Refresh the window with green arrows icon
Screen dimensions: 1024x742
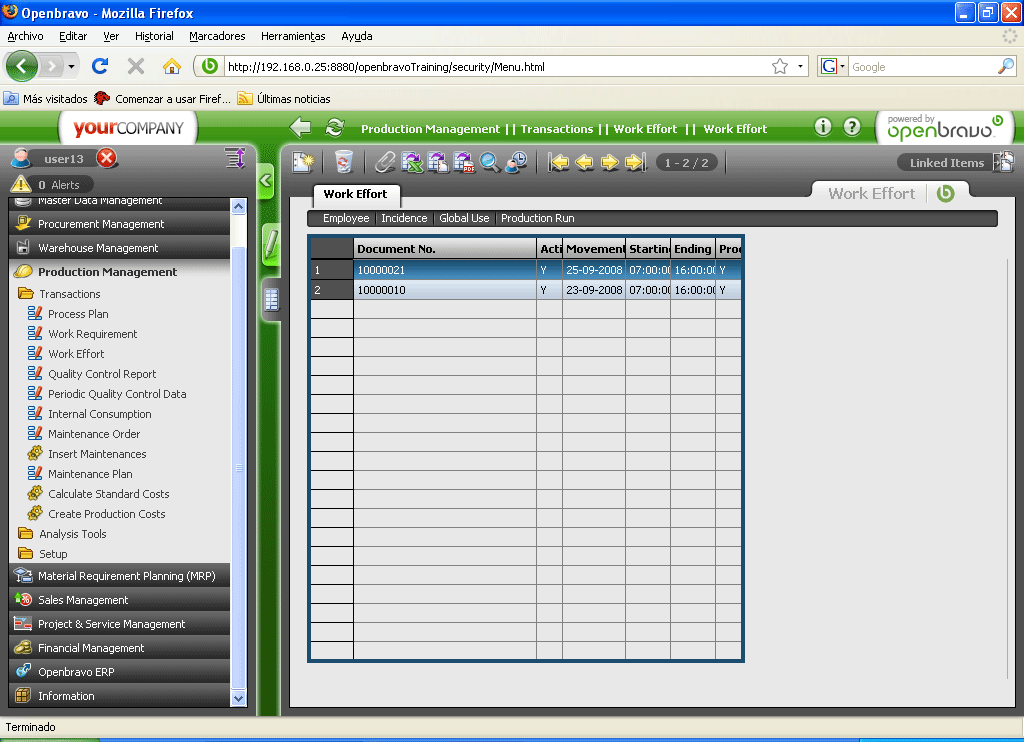coord(335,128)
